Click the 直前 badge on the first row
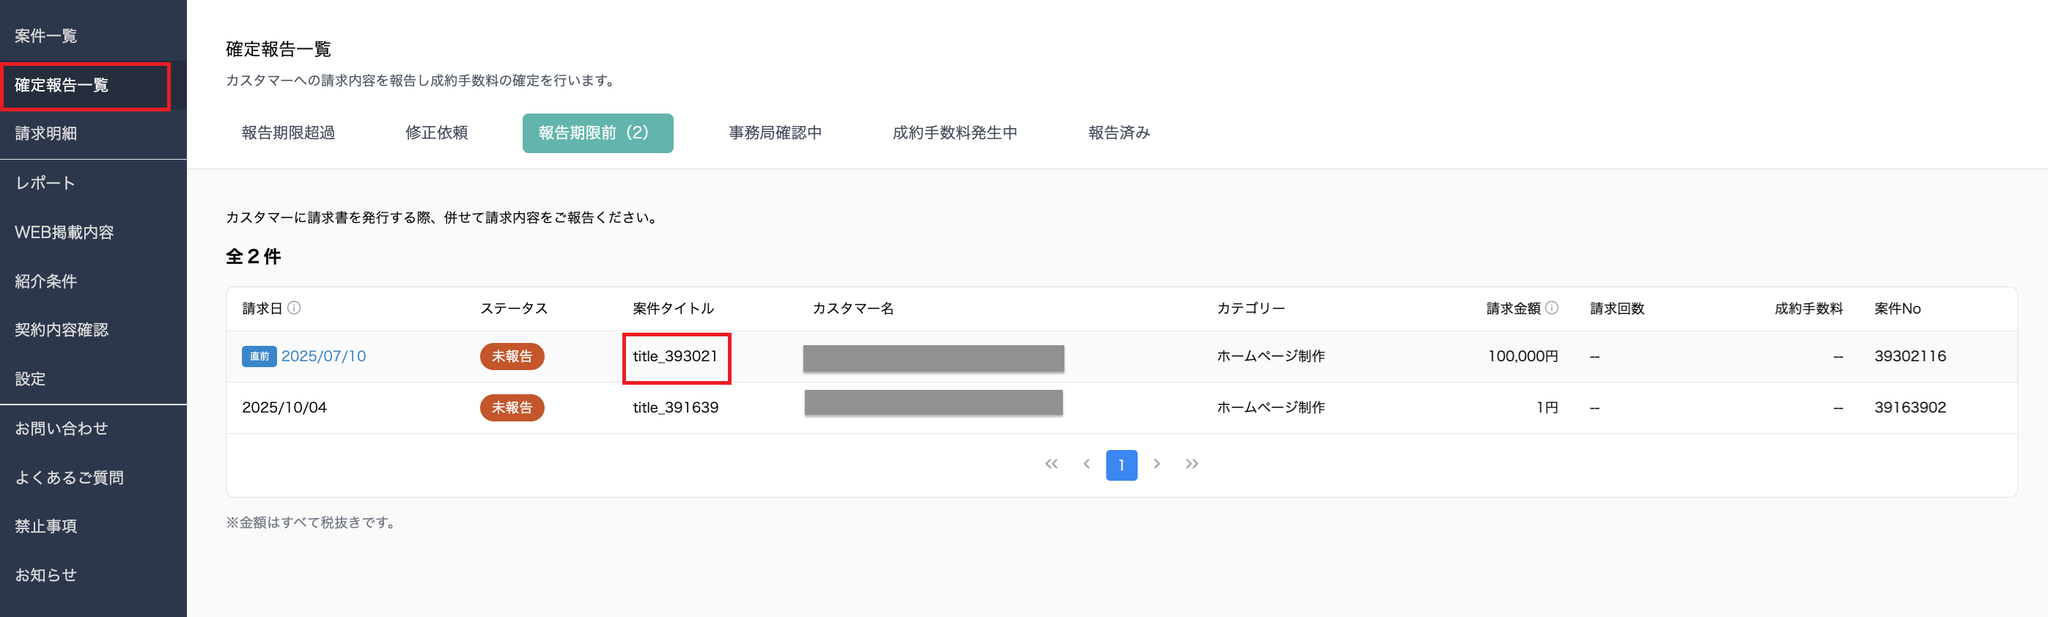Viewport: 2048px width, 617px height. tap(259, 357)
